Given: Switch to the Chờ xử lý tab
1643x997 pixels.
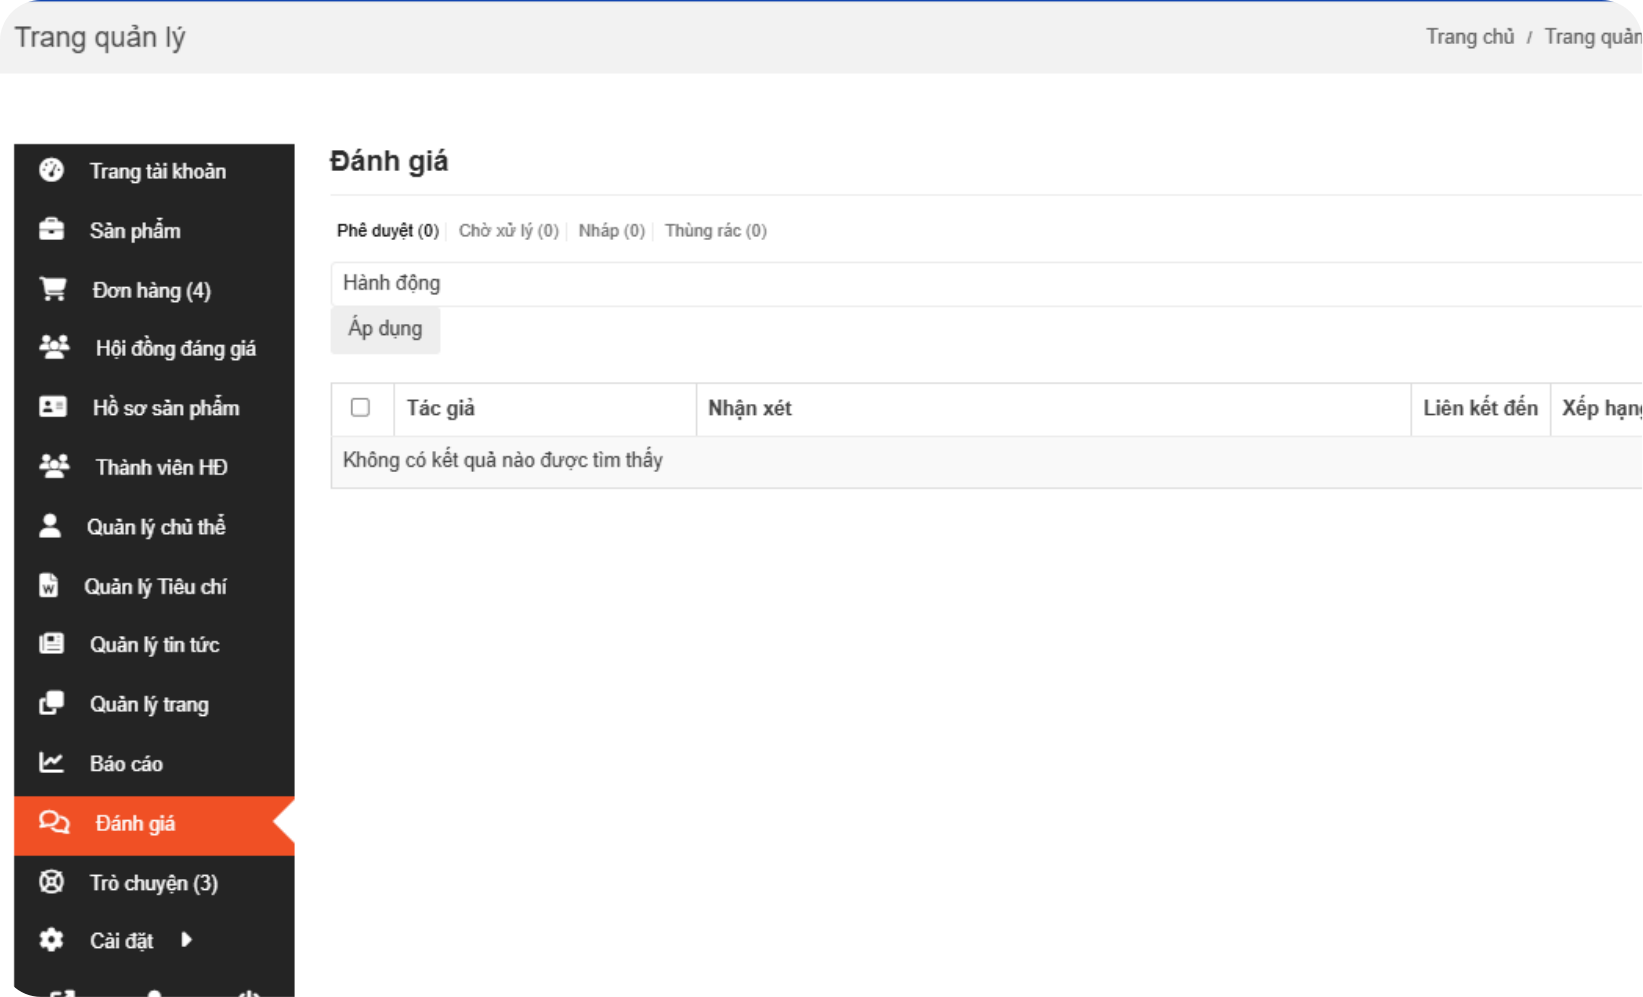Looking at the screenshot, I should pos(508,231).
